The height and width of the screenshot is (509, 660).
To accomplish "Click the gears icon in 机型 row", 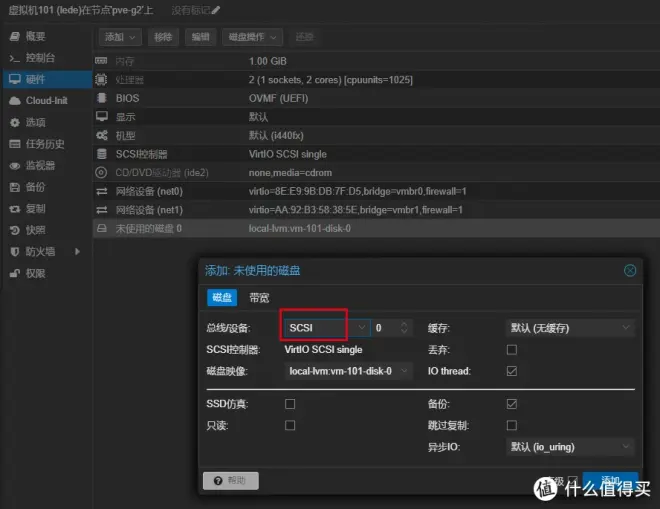I will coord(101,135).
